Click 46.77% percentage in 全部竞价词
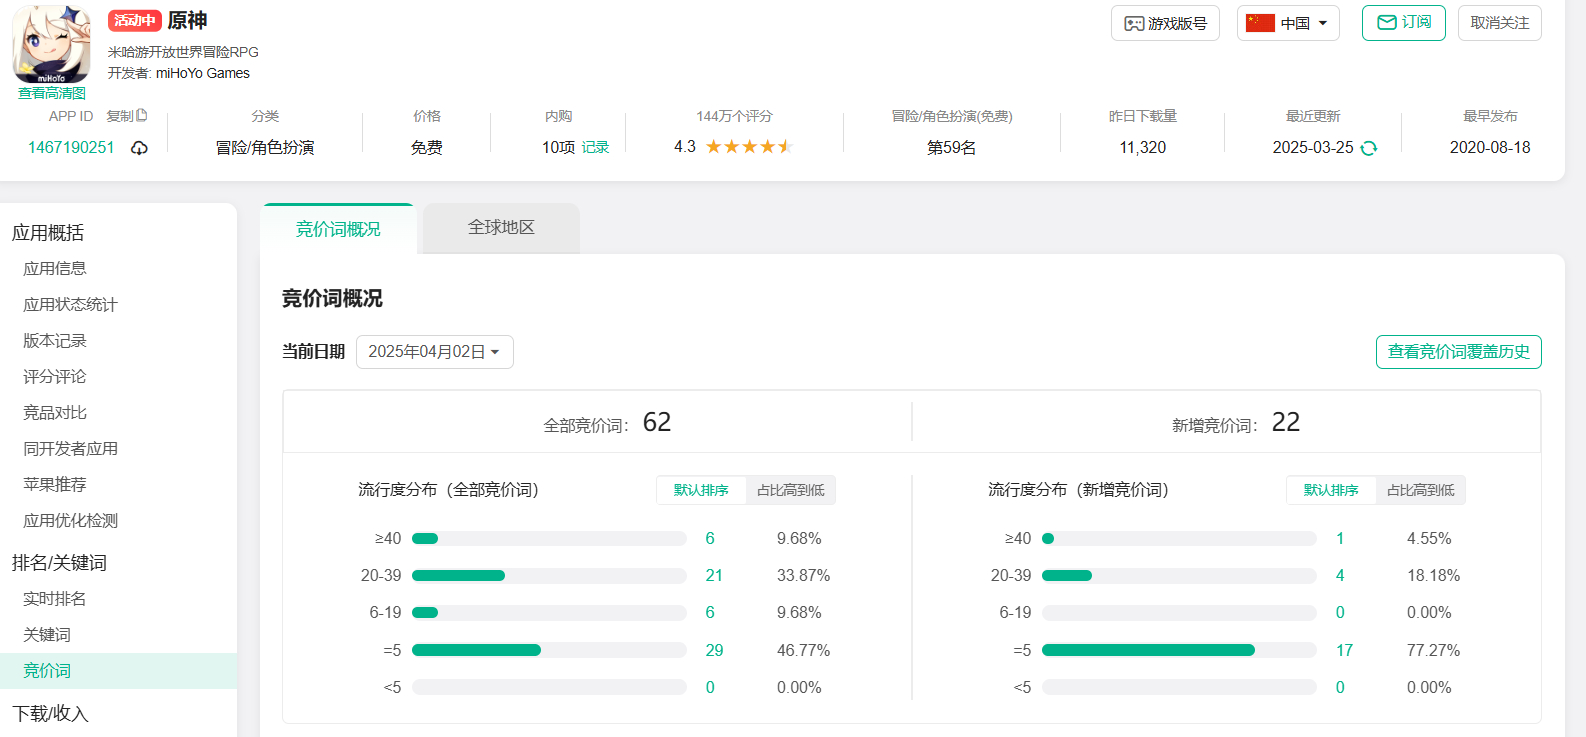The height and width of the screenshot is (737, 1586). [804, 650]
